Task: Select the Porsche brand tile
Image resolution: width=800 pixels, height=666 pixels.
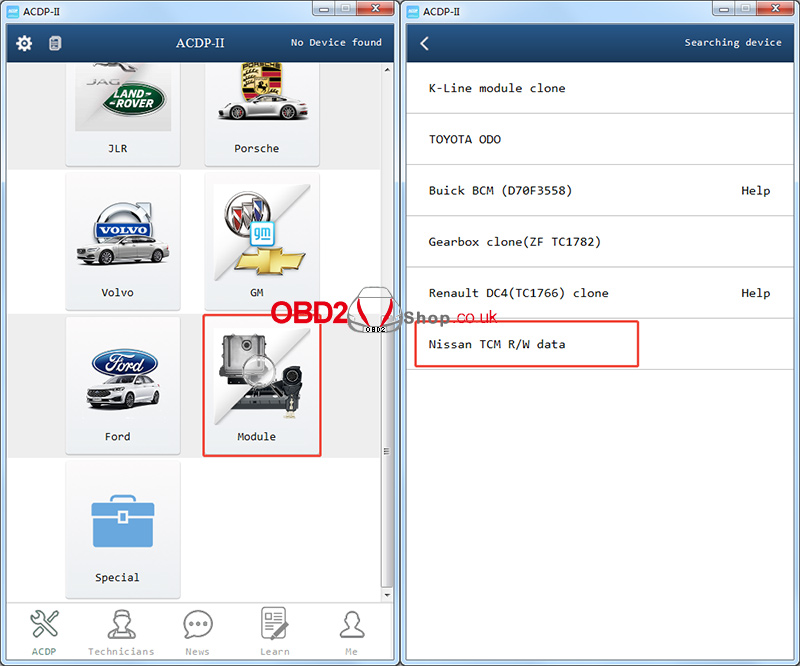Action: (262, 114)
